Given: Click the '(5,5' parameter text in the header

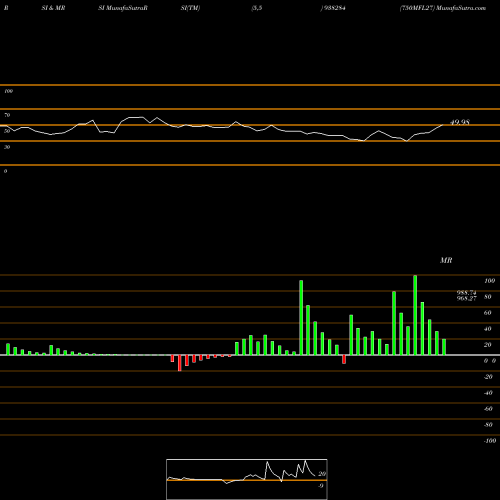Looking at the screenshot, I should click(257, 8).
